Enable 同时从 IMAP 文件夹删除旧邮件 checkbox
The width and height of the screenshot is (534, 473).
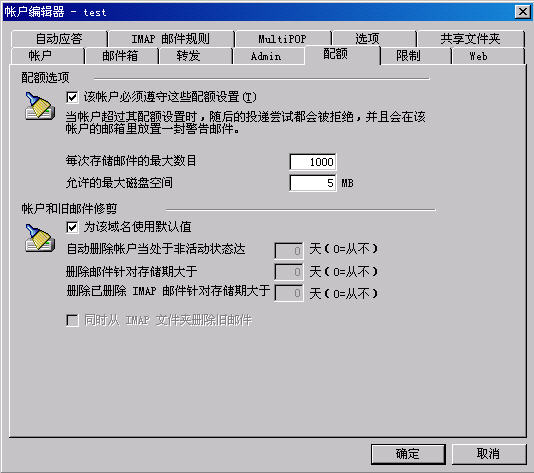pos(72,320)
